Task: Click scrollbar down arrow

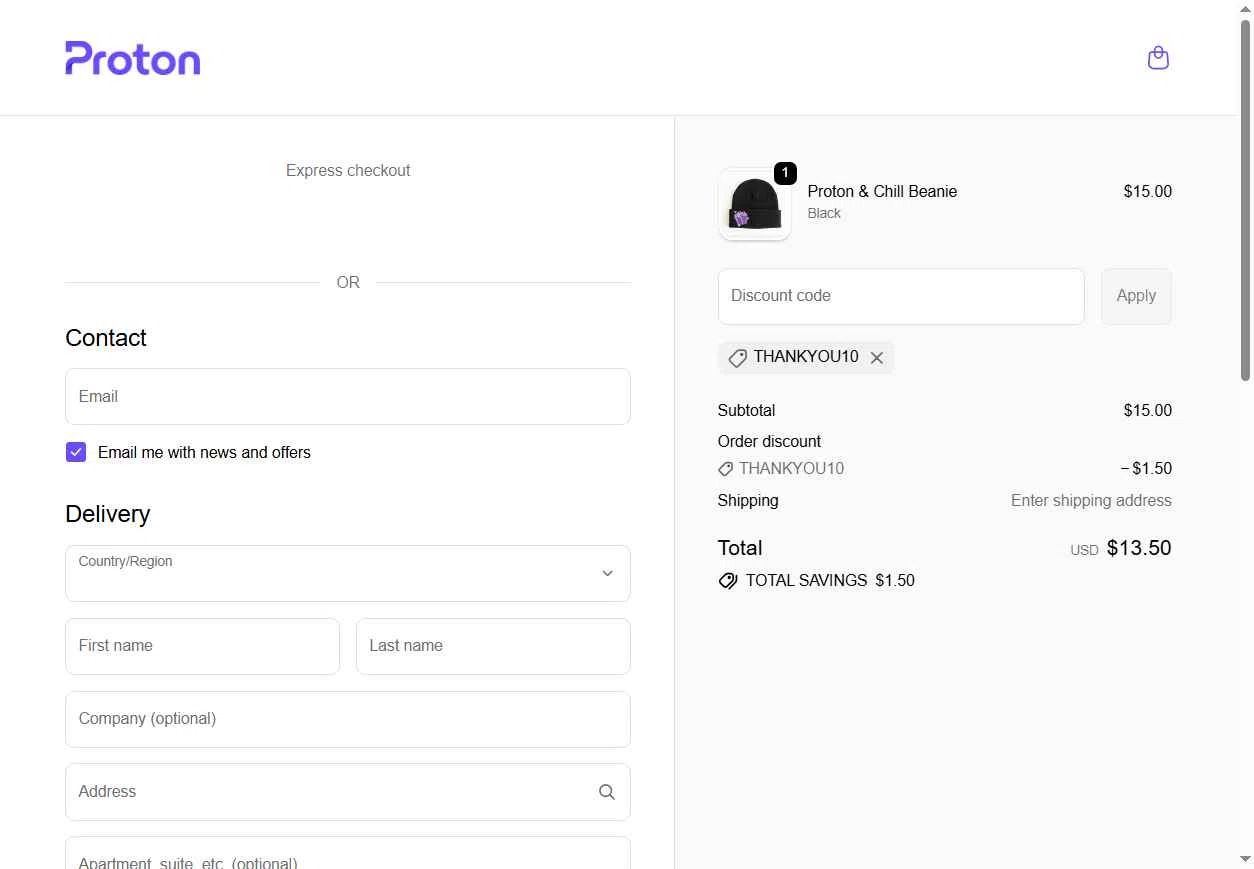Action: pyautogui.click(x=1245, y=860)
